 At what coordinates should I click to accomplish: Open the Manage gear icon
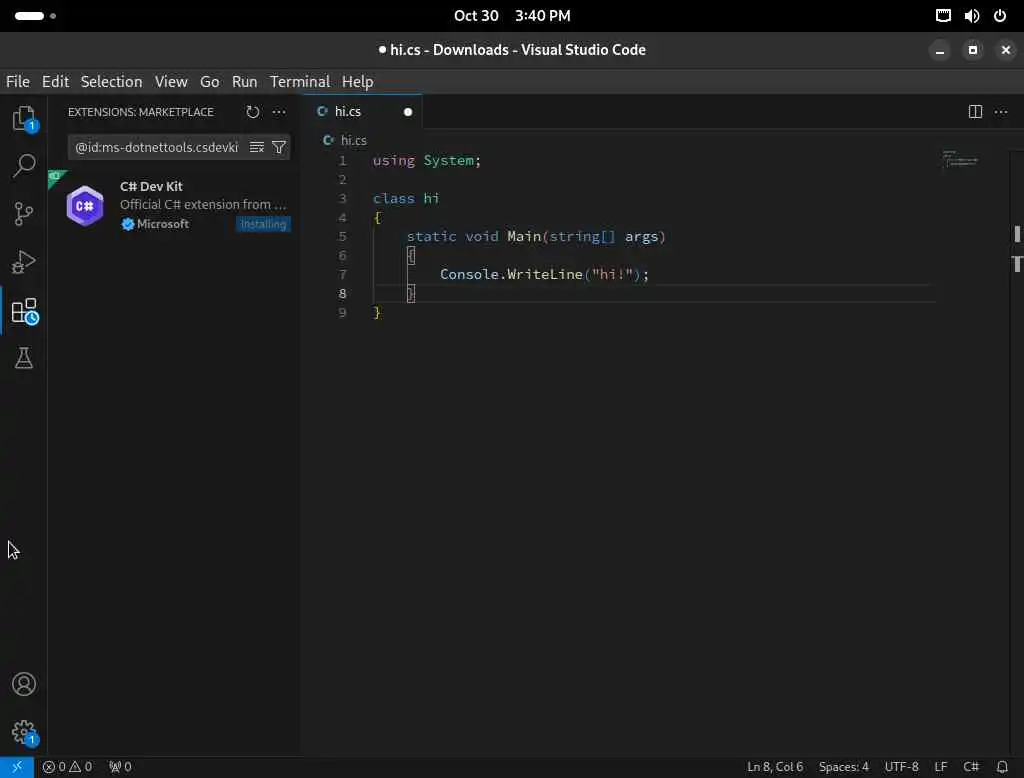pyautogui.click(x=24, y=732)
